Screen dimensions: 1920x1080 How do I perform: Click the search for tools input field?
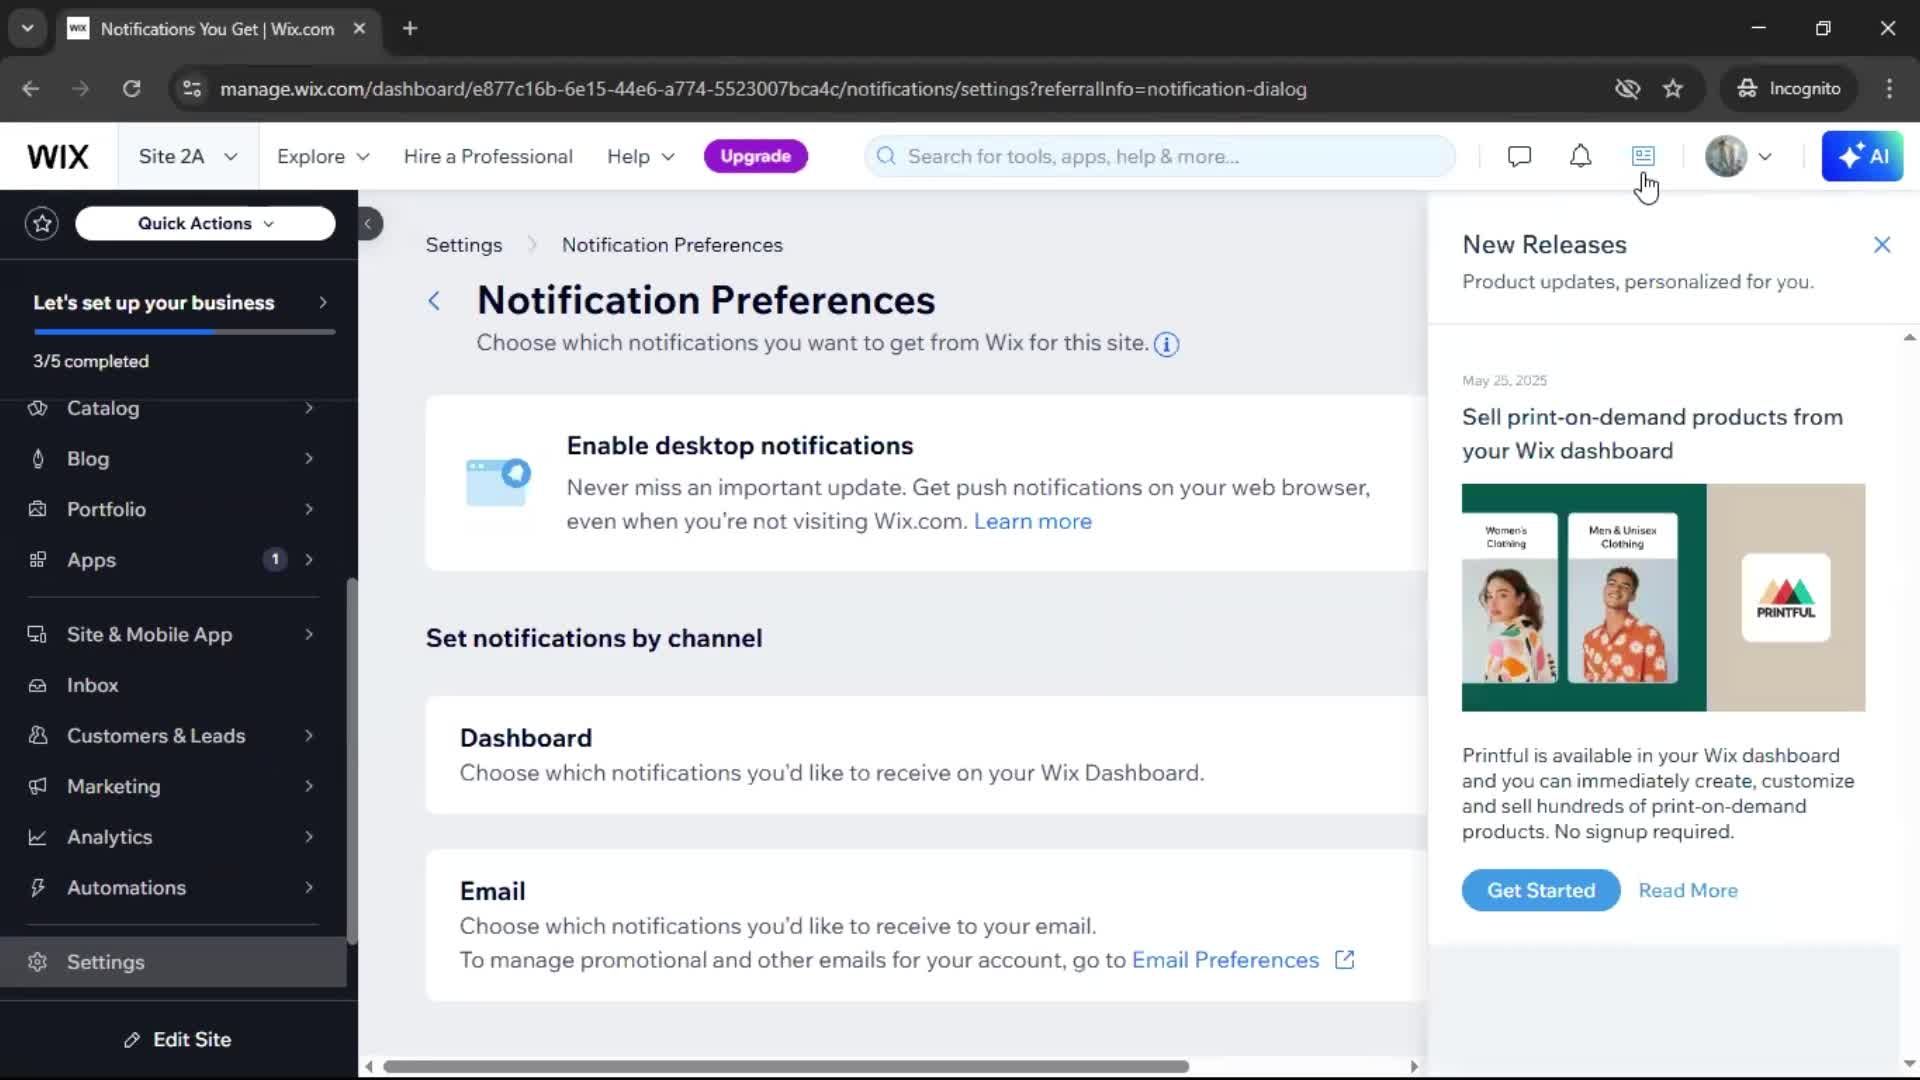click(1160, 156)
